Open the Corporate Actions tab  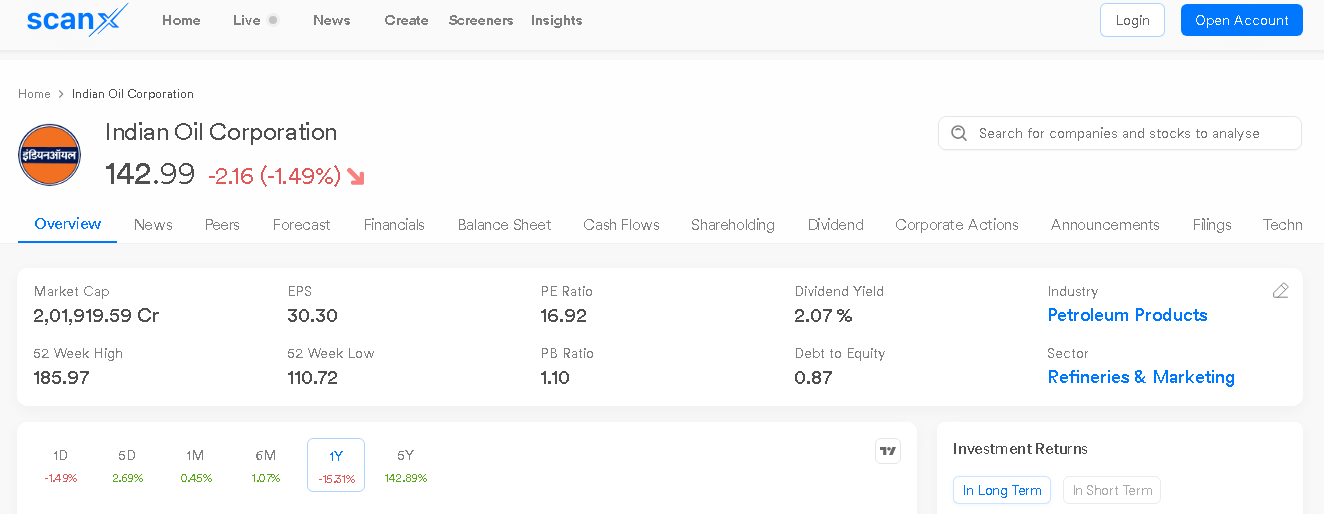pyautogui.click(x=957, y=225)
